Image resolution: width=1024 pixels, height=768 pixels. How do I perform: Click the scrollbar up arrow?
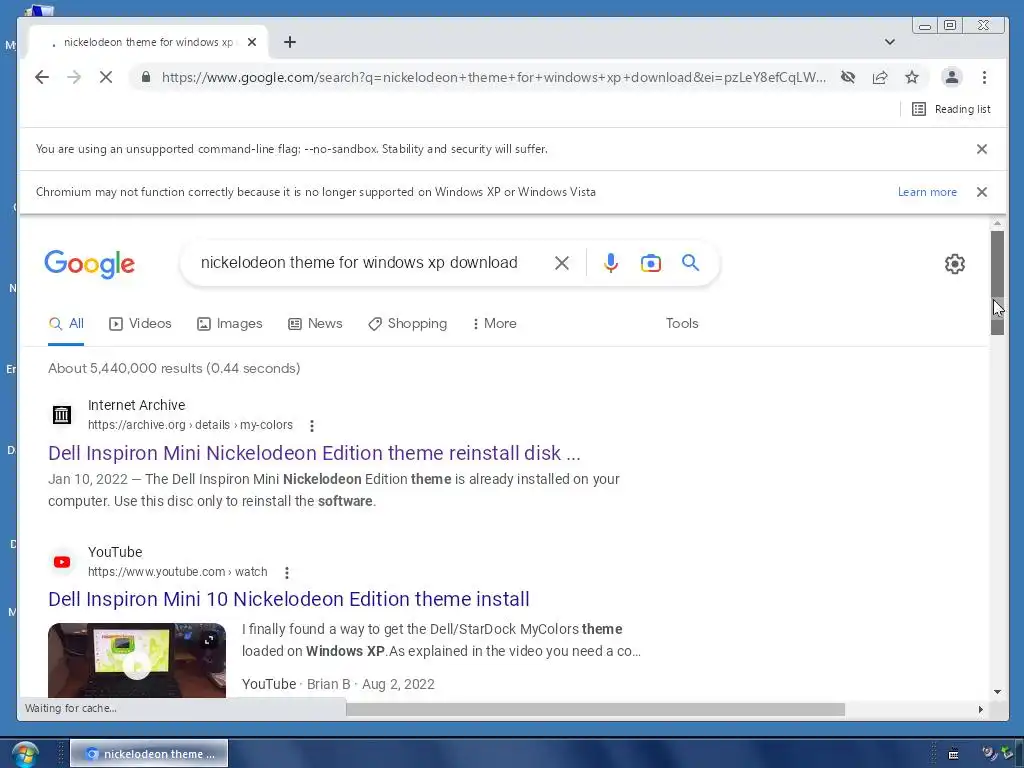[x=997, y=224]
